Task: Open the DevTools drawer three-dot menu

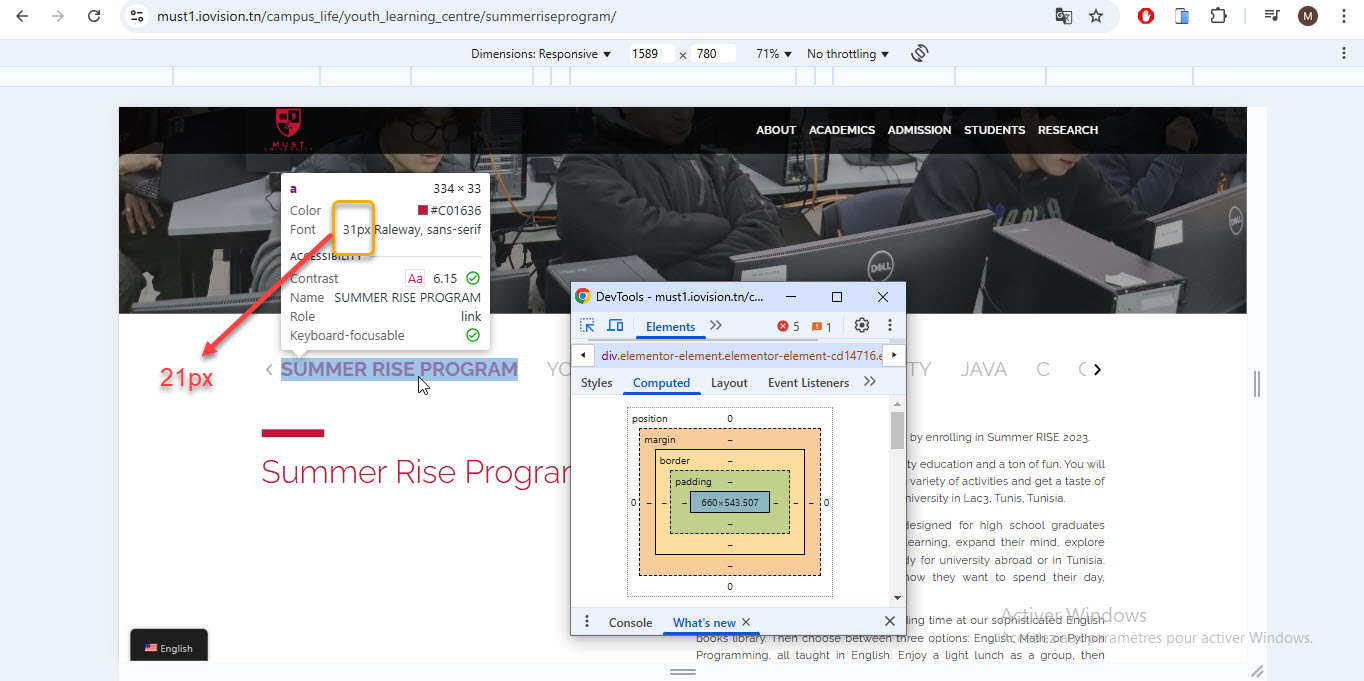Action: pos(587,622)
